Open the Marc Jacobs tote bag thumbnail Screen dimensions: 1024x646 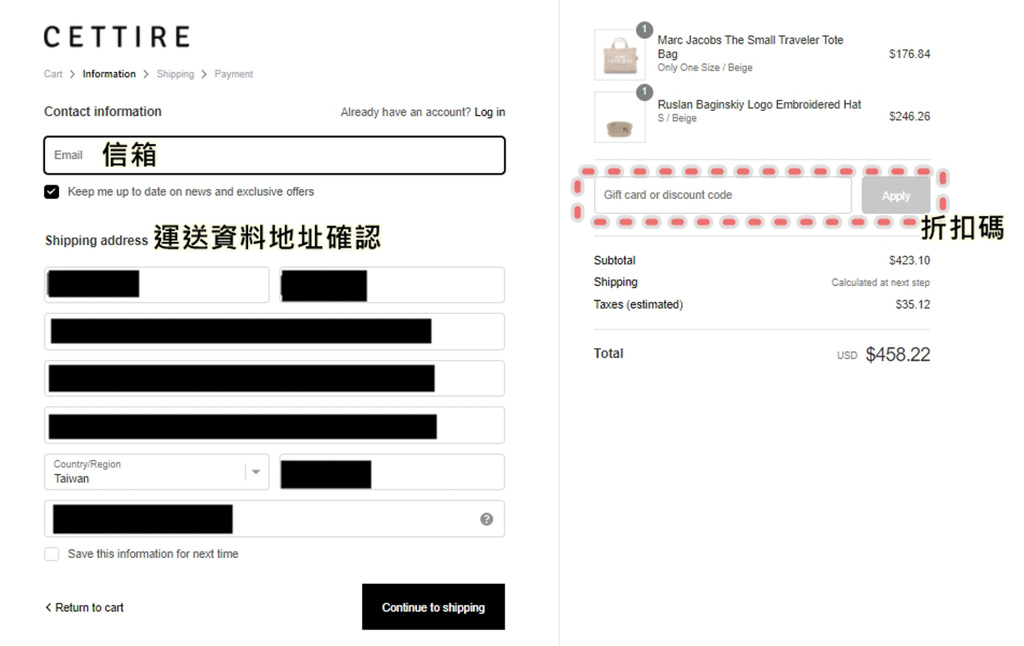(x=620, y=55)
